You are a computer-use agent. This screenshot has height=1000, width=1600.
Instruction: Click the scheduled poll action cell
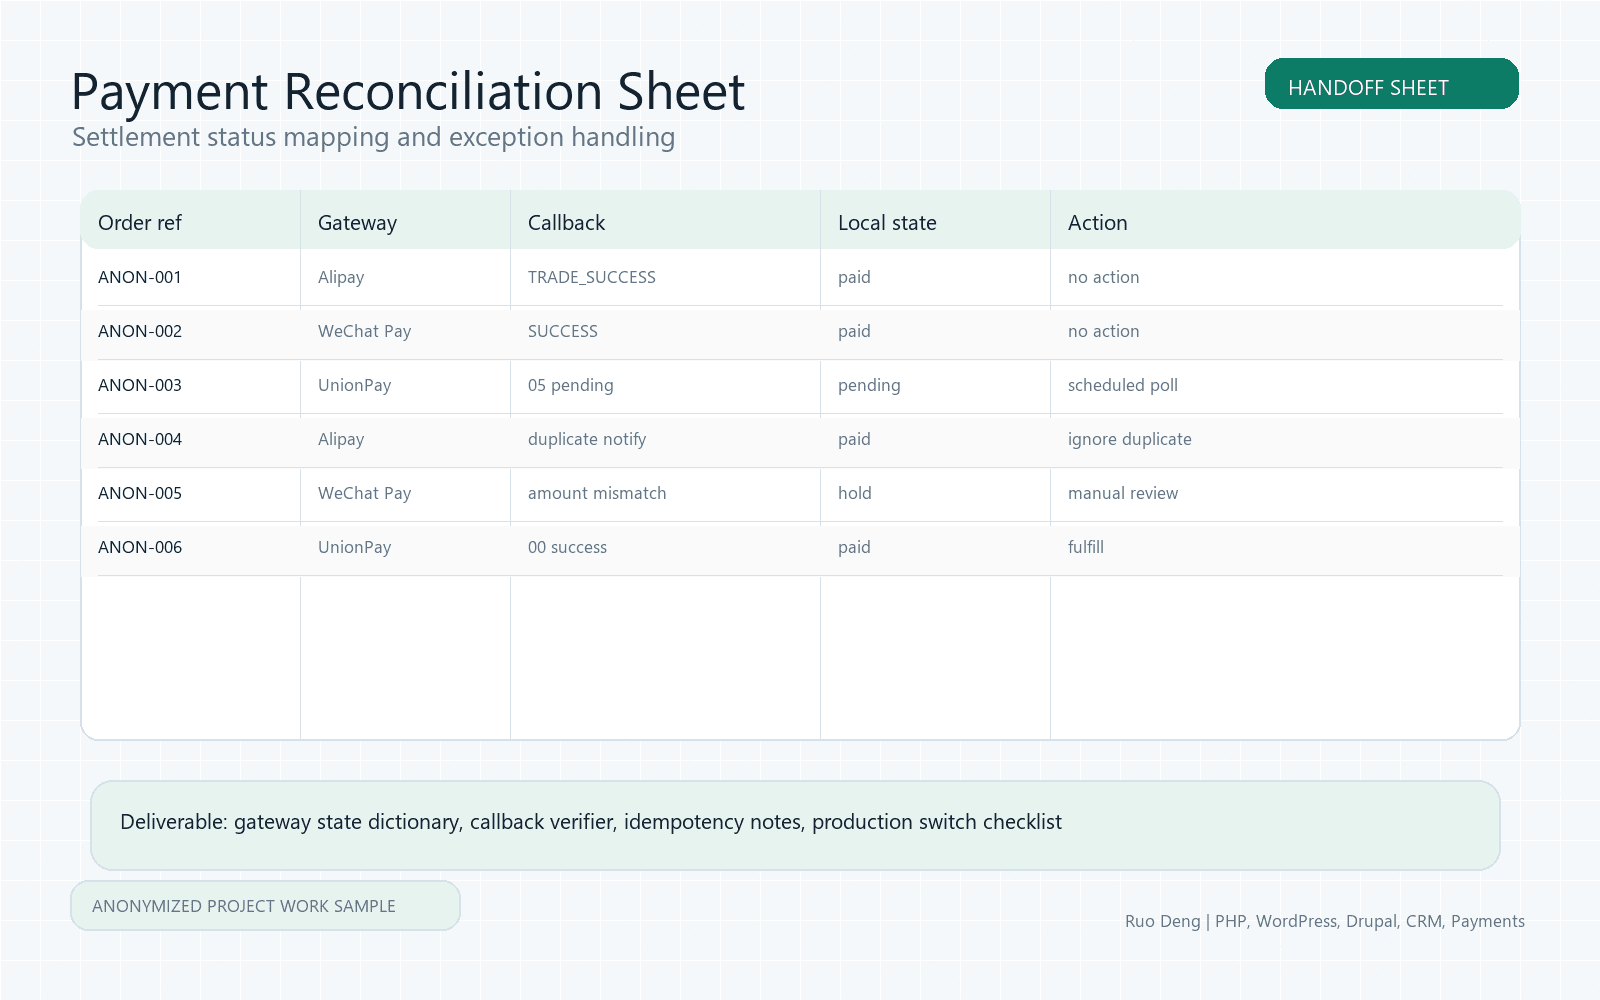point(1123,386)
